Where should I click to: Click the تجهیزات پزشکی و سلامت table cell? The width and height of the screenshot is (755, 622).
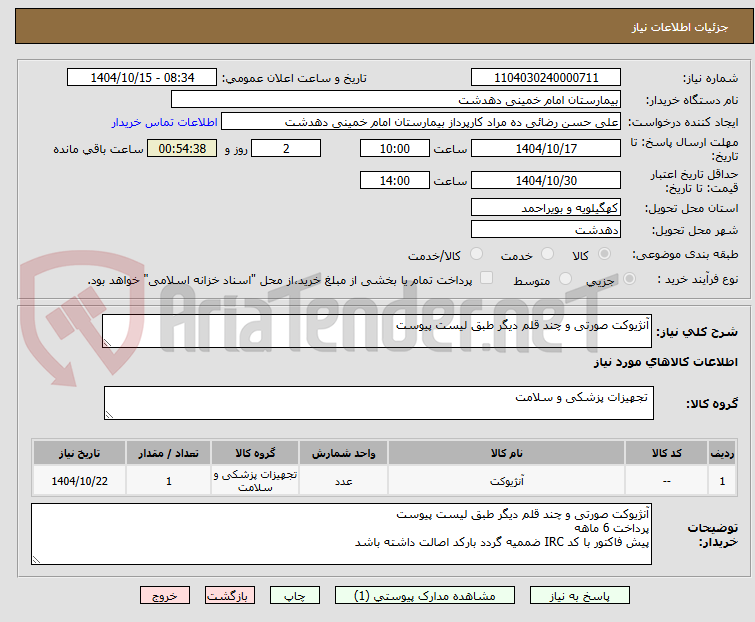coord(255,481)
